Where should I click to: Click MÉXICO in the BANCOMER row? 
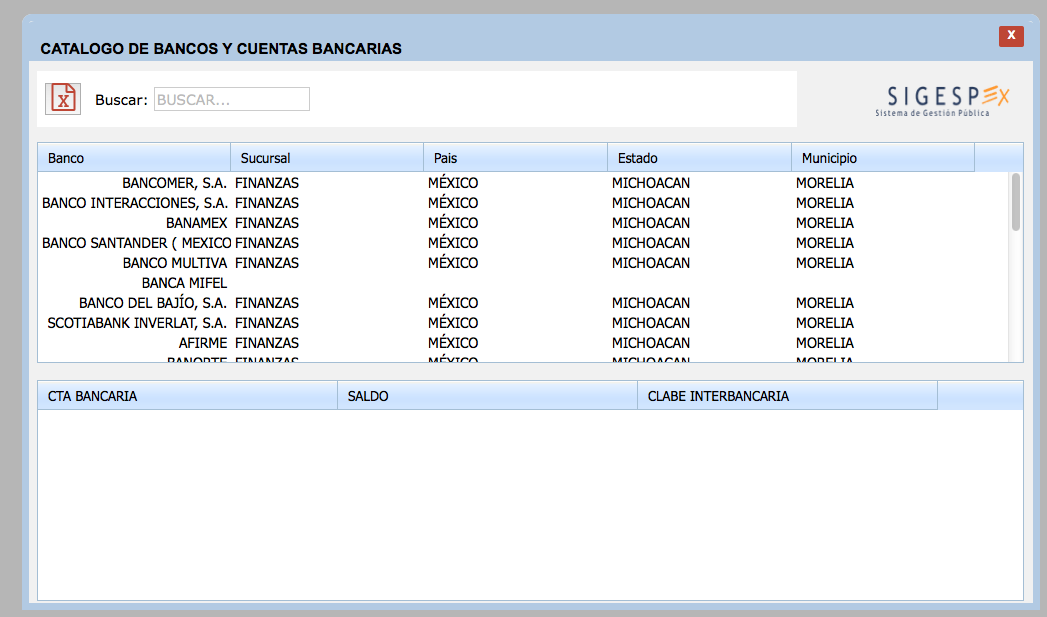click(453, 183)
